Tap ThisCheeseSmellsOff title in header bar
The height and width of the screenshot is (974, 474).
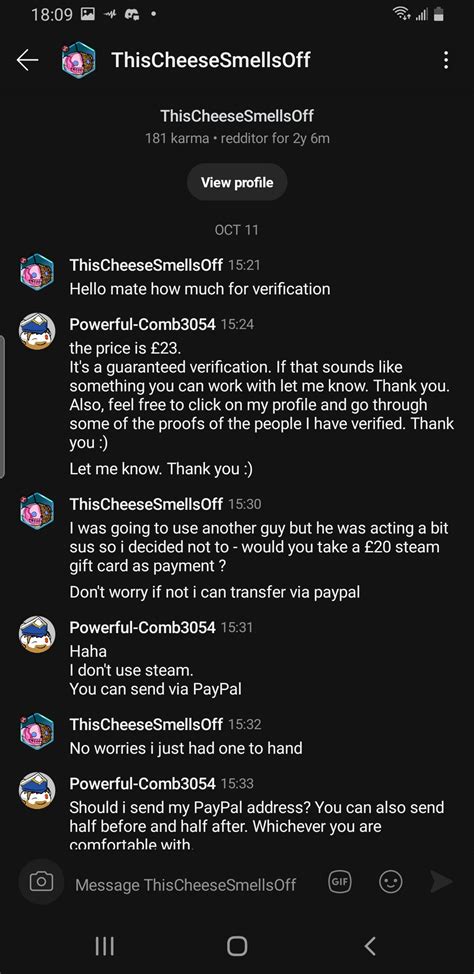pyautogui.click(x=211, y=60)
